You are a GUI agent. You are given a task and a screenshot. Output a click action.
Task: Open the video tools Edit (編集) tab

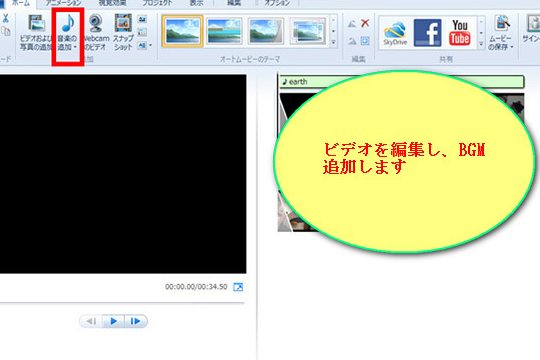click(234, 3)
